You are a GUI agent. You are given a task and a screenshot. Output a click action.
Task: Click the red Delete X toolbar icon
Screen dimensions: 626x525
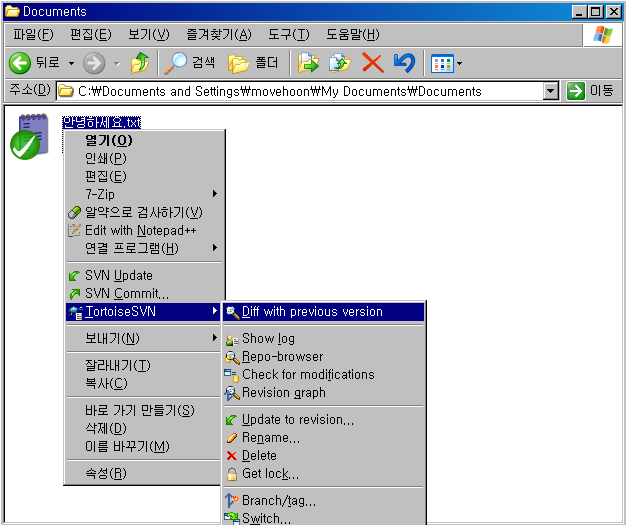coord(372,63)
